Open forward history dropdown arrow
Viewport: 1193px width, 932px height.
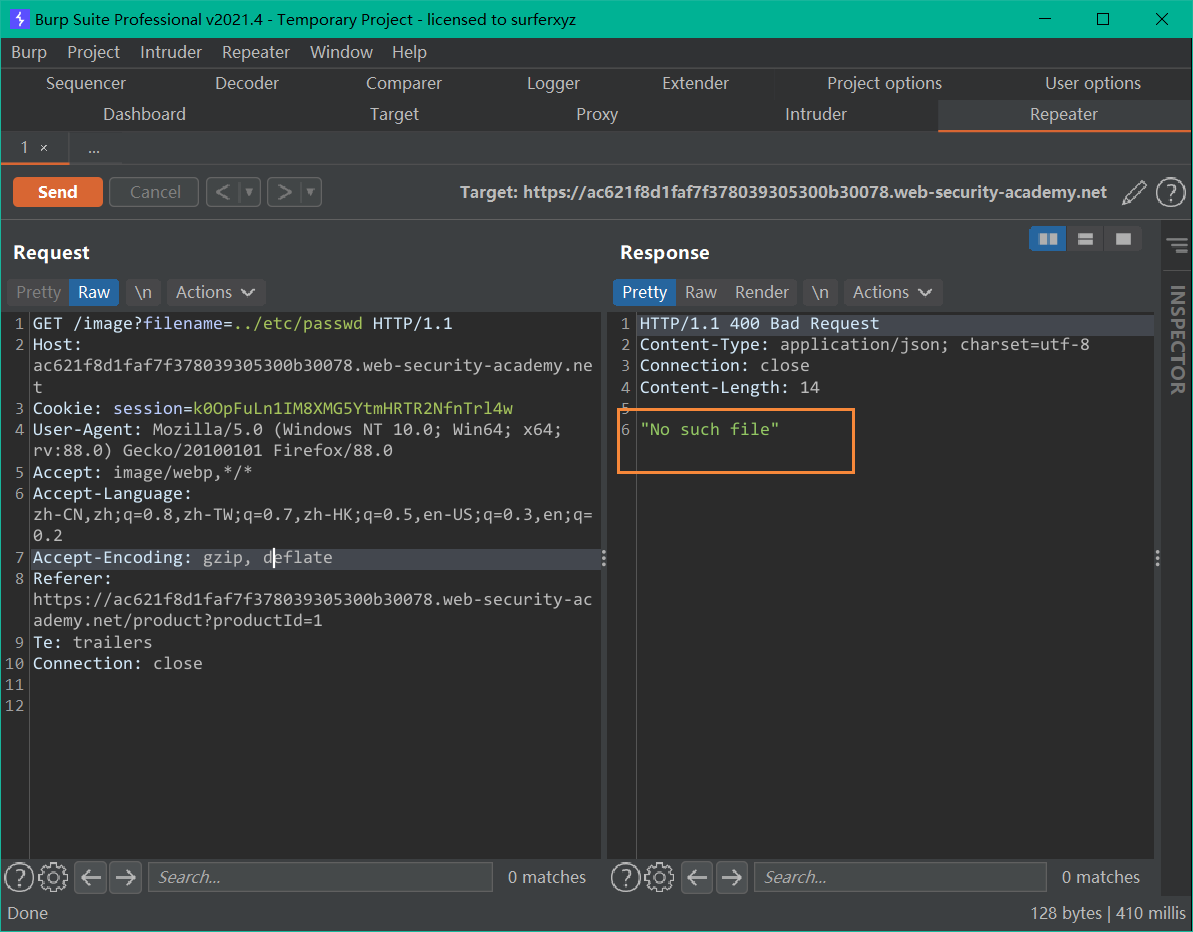point(310,192)
